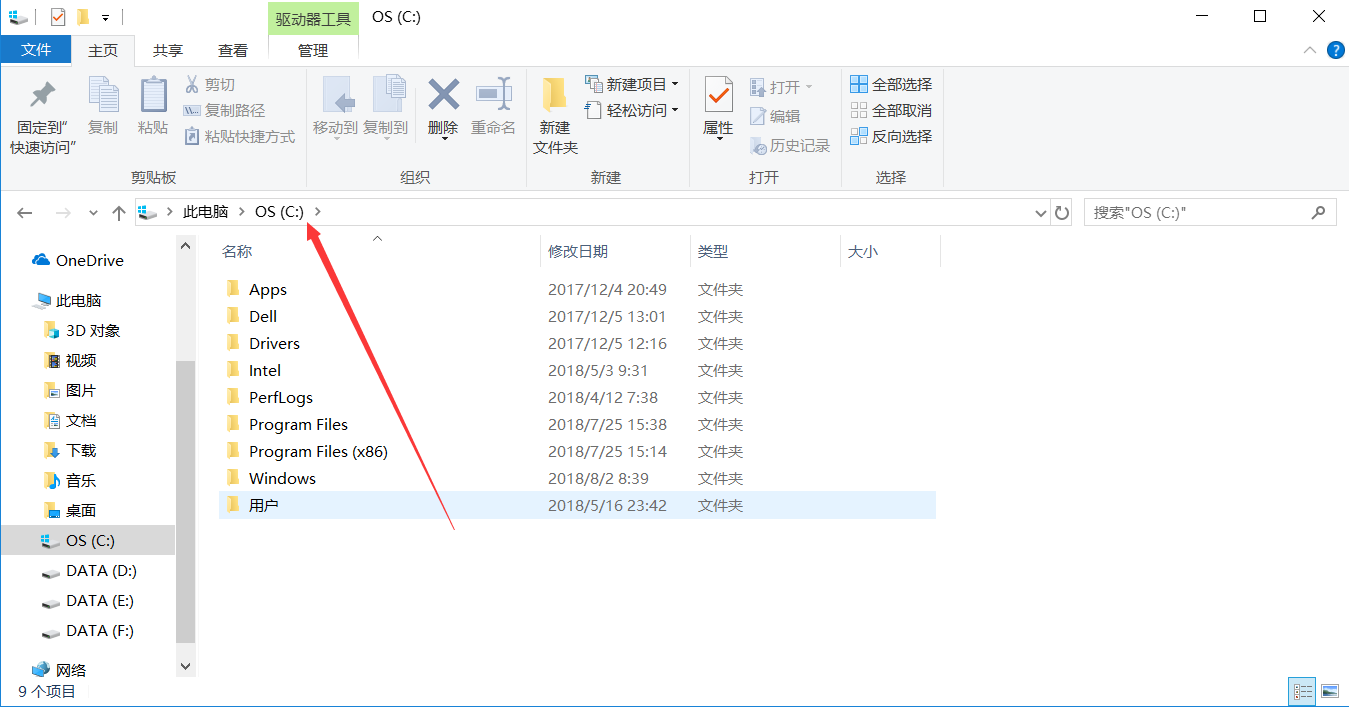This screenshot has width=1349, height=707.
Task: Open Properties via the 属性 icon
Action: point(718,105)
